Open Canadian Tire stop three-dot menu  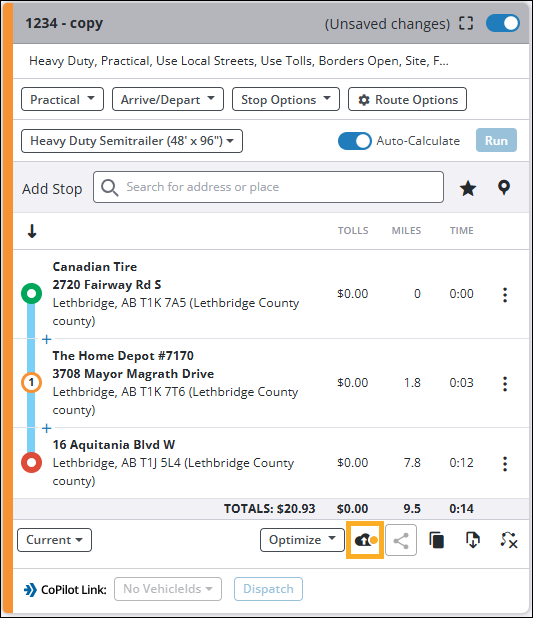click(x=505, y=294)
